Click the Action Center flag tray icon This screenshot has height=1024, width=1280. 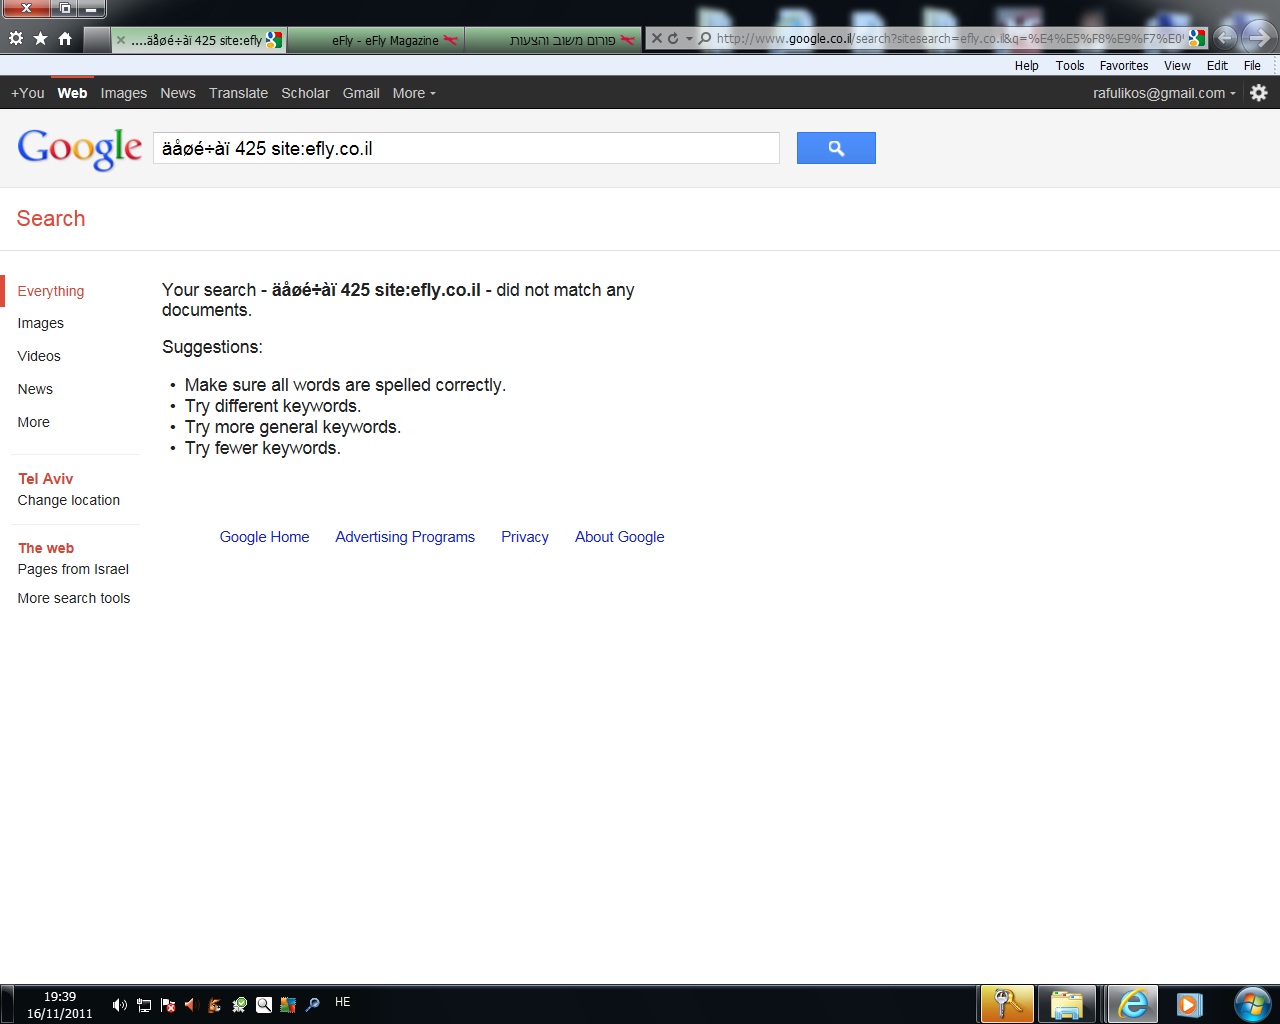coord(168,1005)
